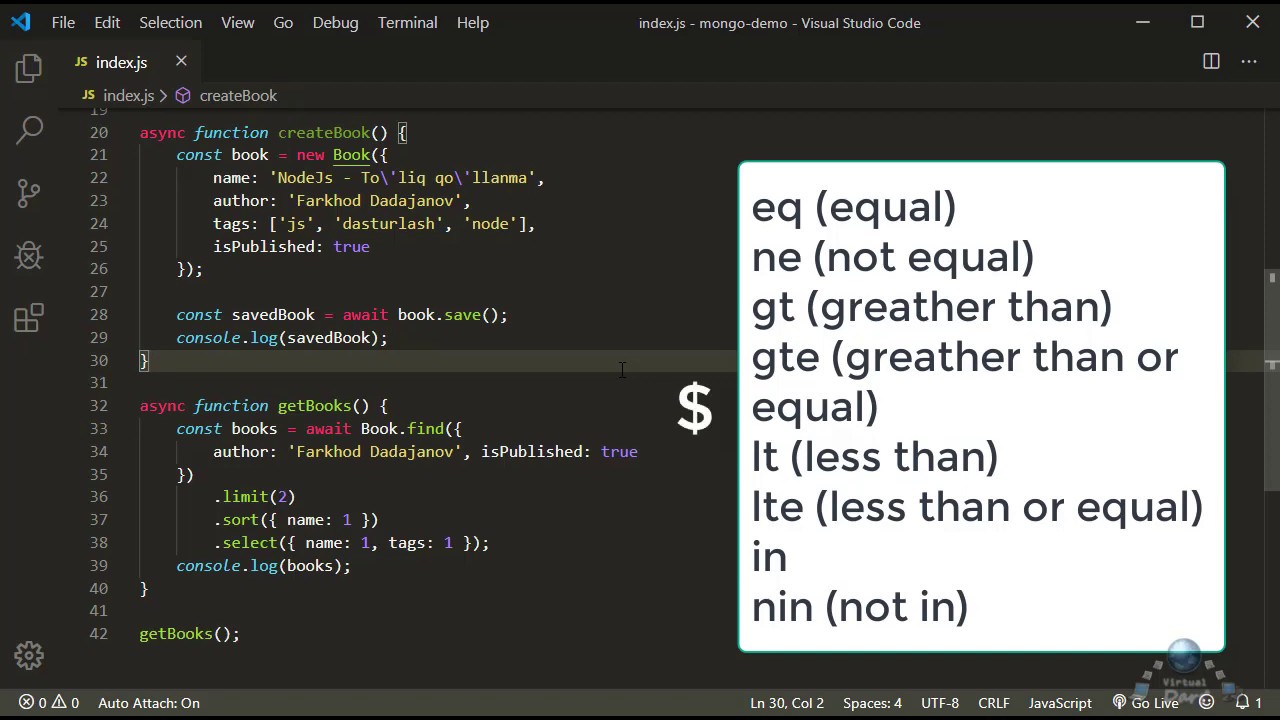Open the Debug menu
The width and height of the screenshot is (1280, 720).
335,22
